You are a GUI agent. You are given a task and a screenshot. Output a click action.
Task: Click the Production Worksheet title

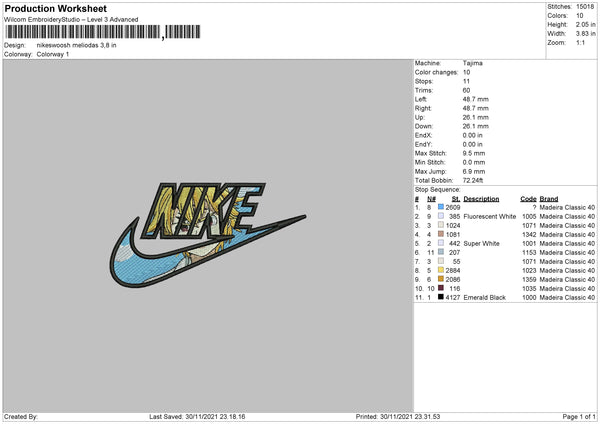[55, 9]
